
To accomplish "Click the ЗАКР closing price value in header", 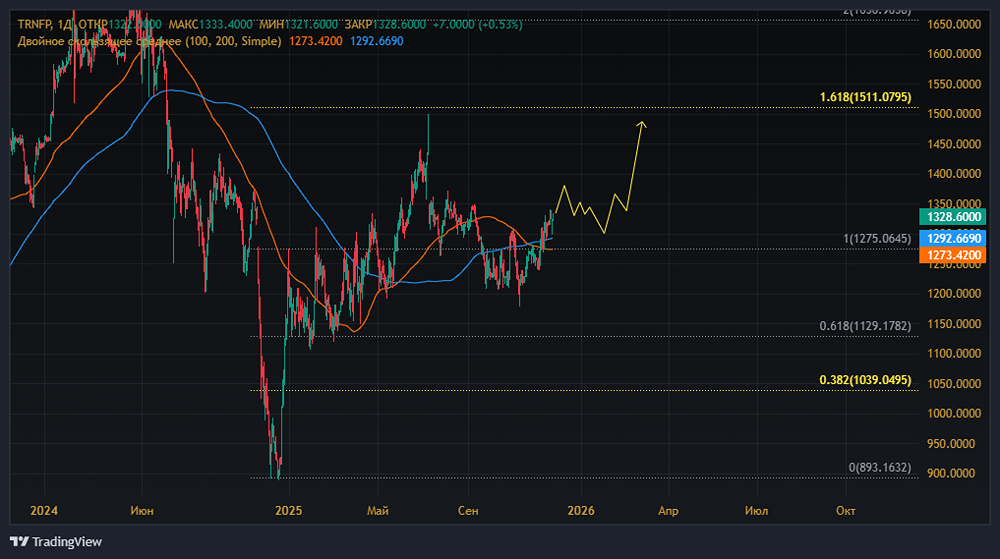I will (x=403, y=23).
